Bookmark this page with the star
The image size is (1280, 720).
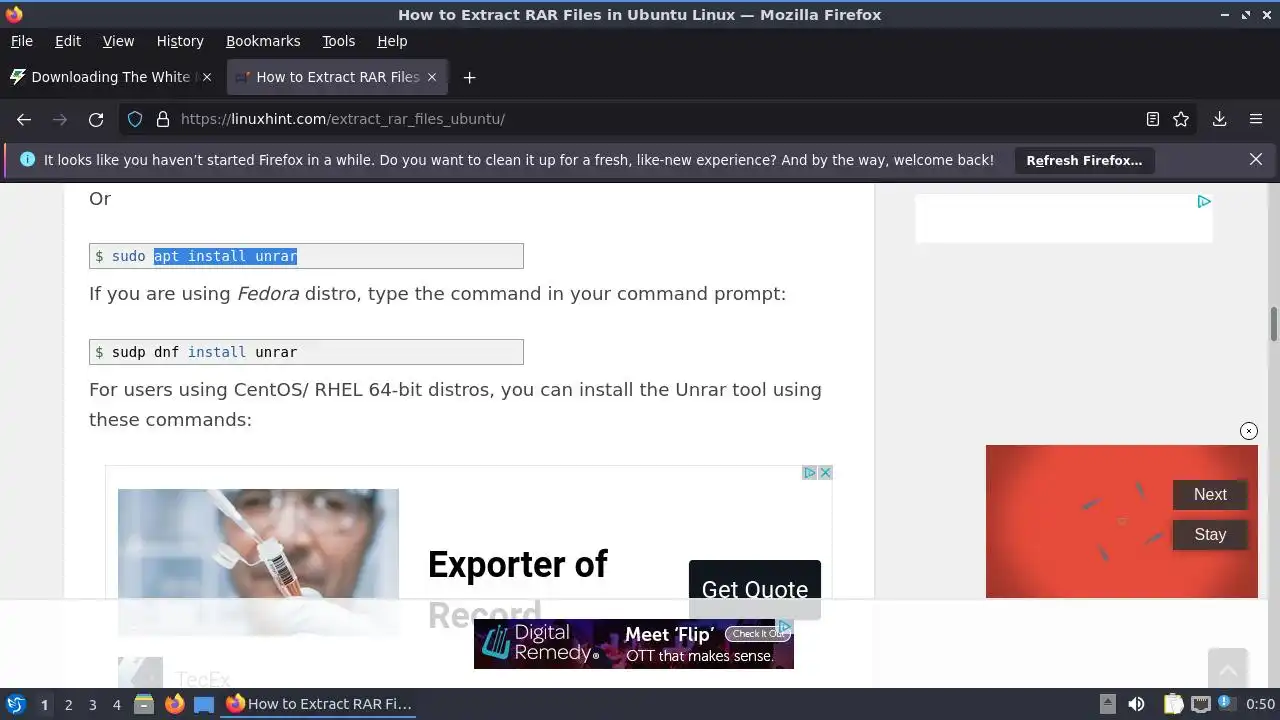coord(1181,119)
